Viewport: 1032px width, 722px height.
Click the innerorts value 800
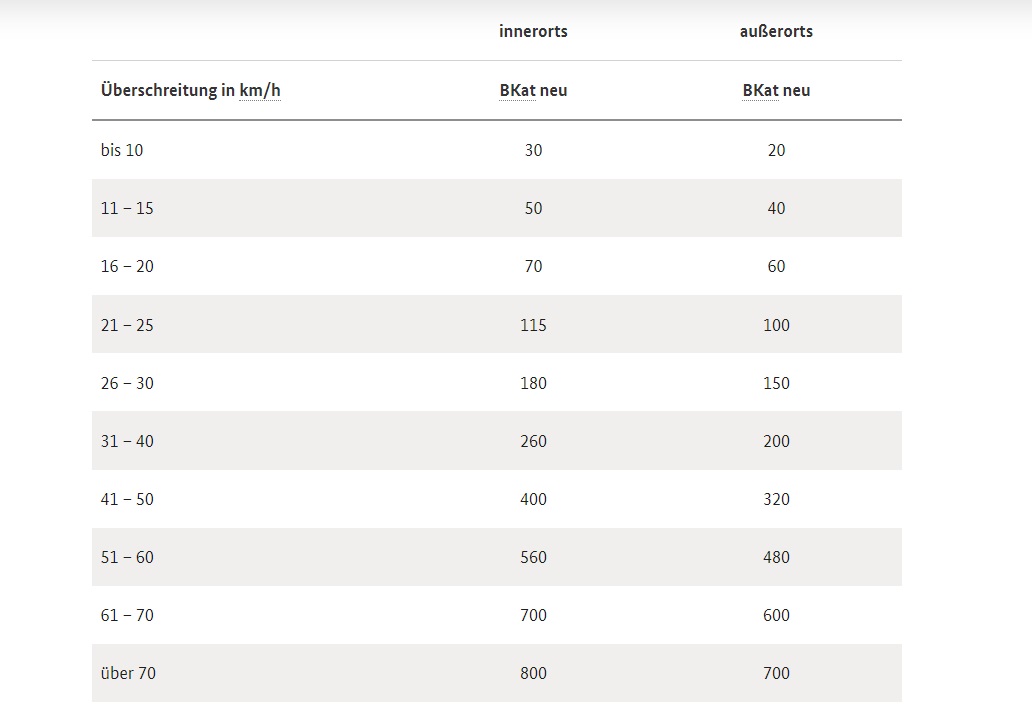[x=533, y=673]
